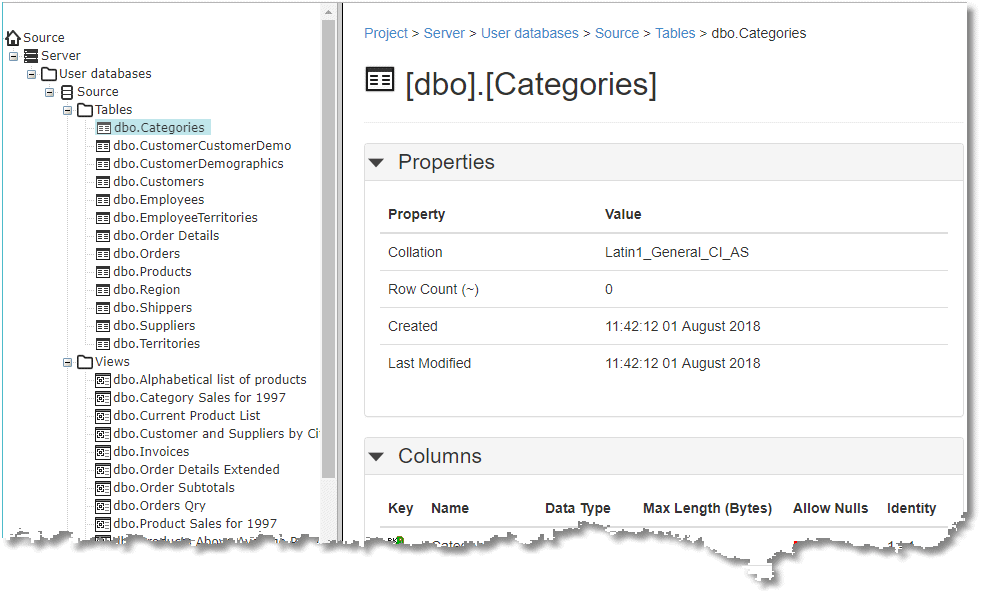Viewport: 981px width, 595px height.
Task: Click table icon in [dbo].[Categories] heading
Action: coord(380,80)
